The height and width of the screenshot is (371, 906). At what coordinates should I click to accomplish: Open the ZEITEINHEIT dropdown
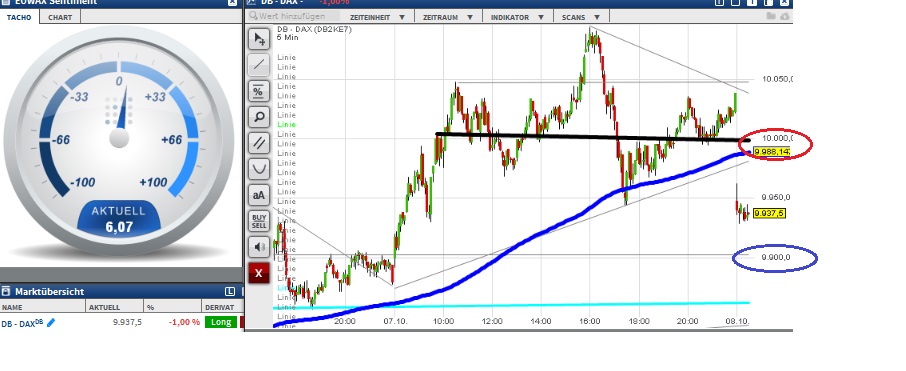coord(378,17)
